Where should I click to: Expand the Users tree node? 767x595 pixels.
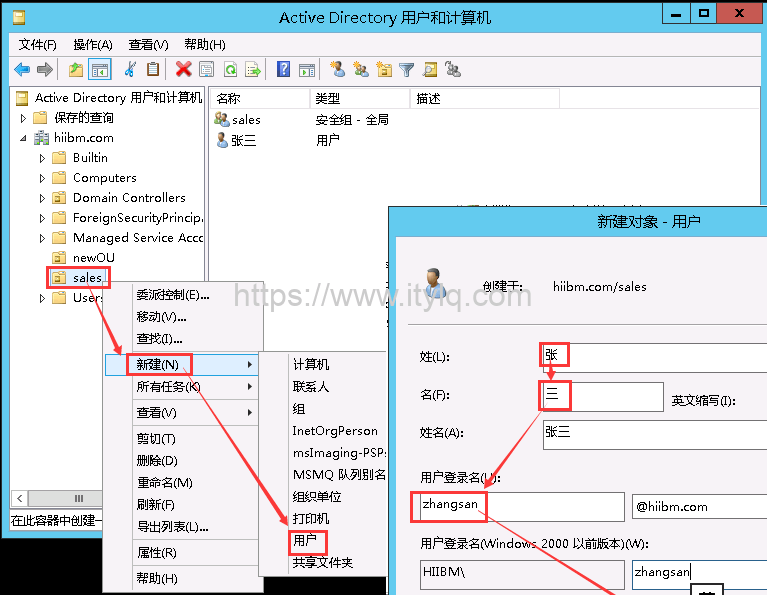42,298
